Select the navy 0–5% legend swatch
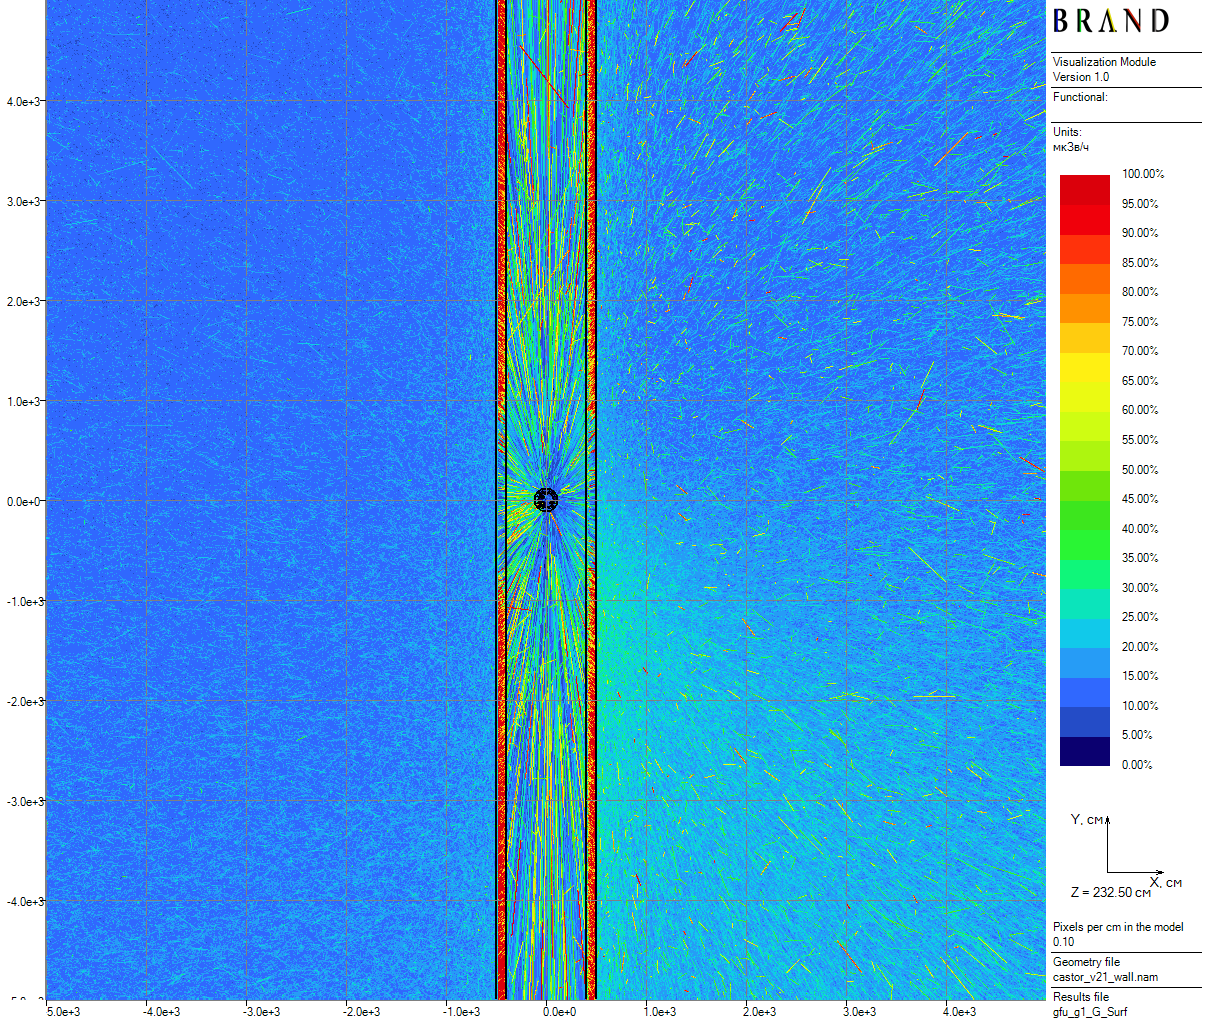 click(x=1084, y=751)
